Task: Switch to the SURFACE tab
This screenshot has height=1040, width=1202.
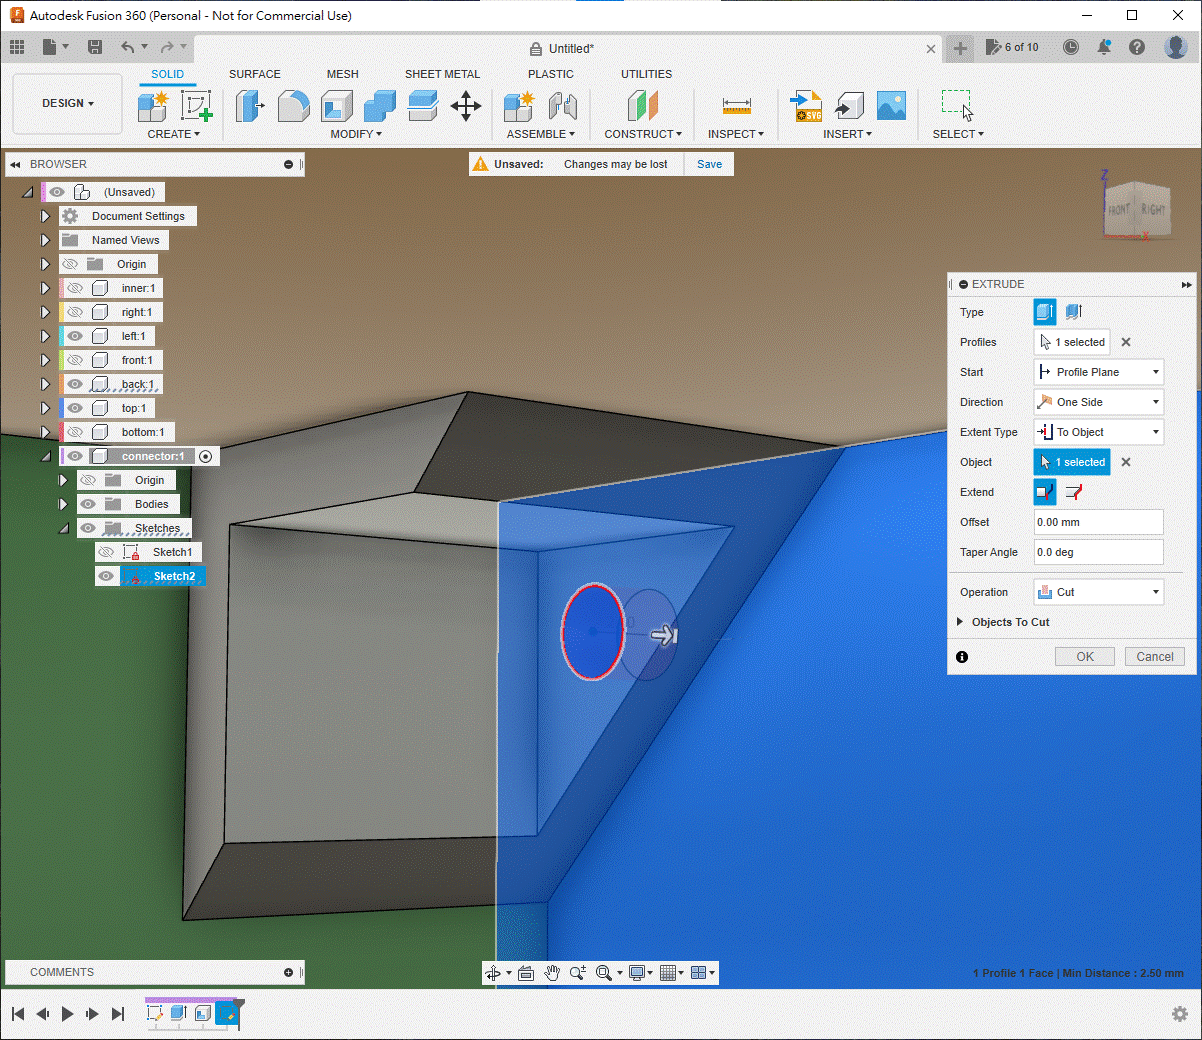Action: [x=254, y=74]
